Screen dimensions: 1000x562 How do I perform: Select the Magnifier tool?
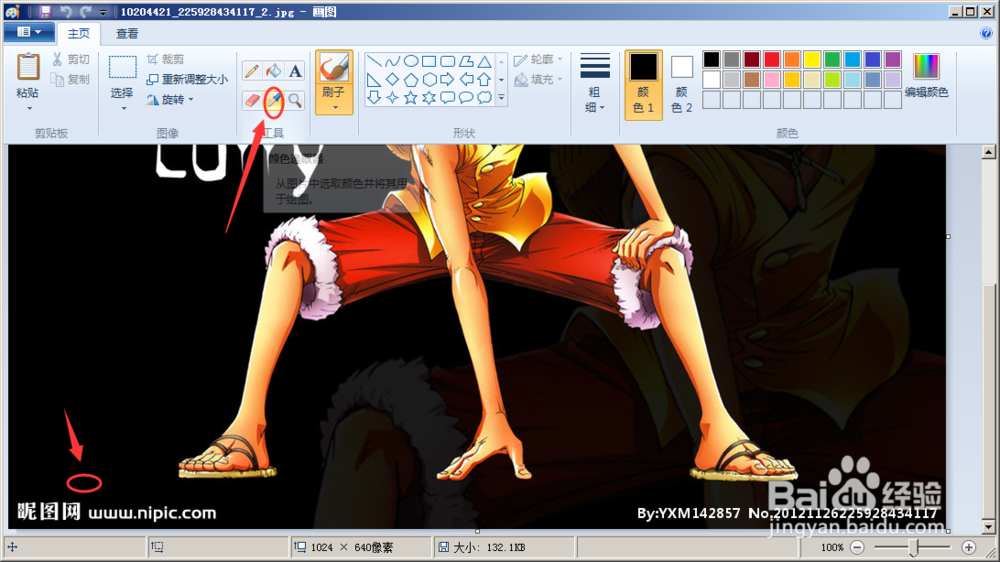[295, 100]
